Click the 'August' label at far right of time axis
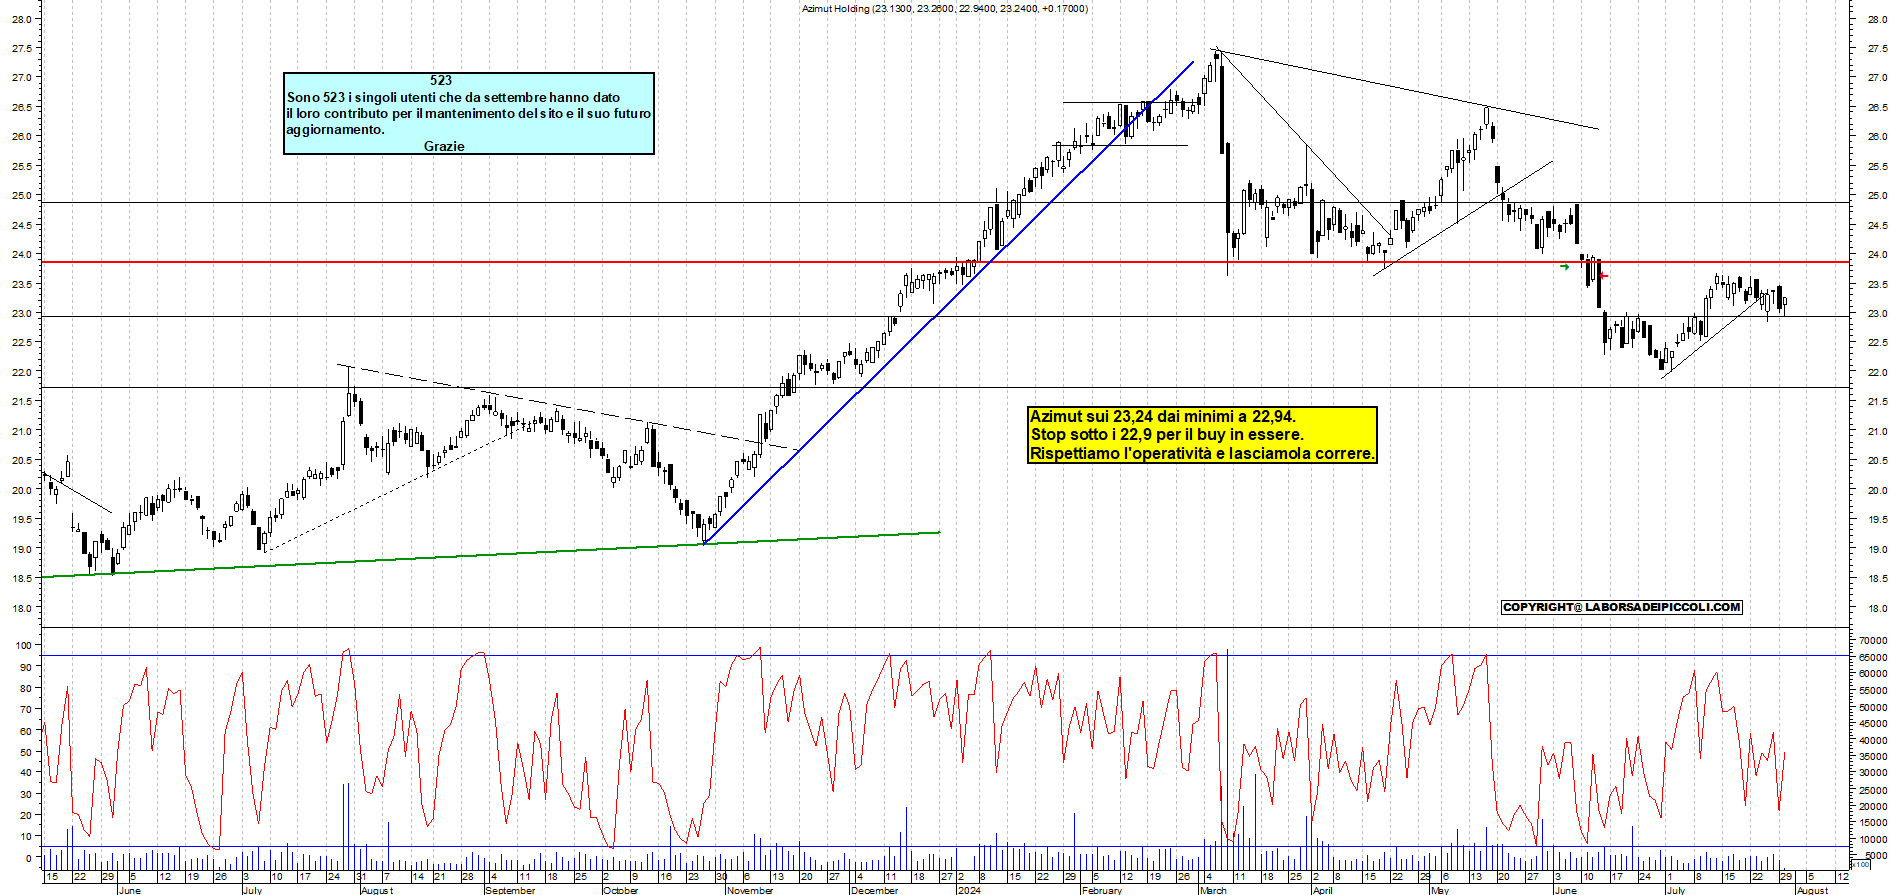Viewport: 1890px width, 895px height. click(1812, 890)
